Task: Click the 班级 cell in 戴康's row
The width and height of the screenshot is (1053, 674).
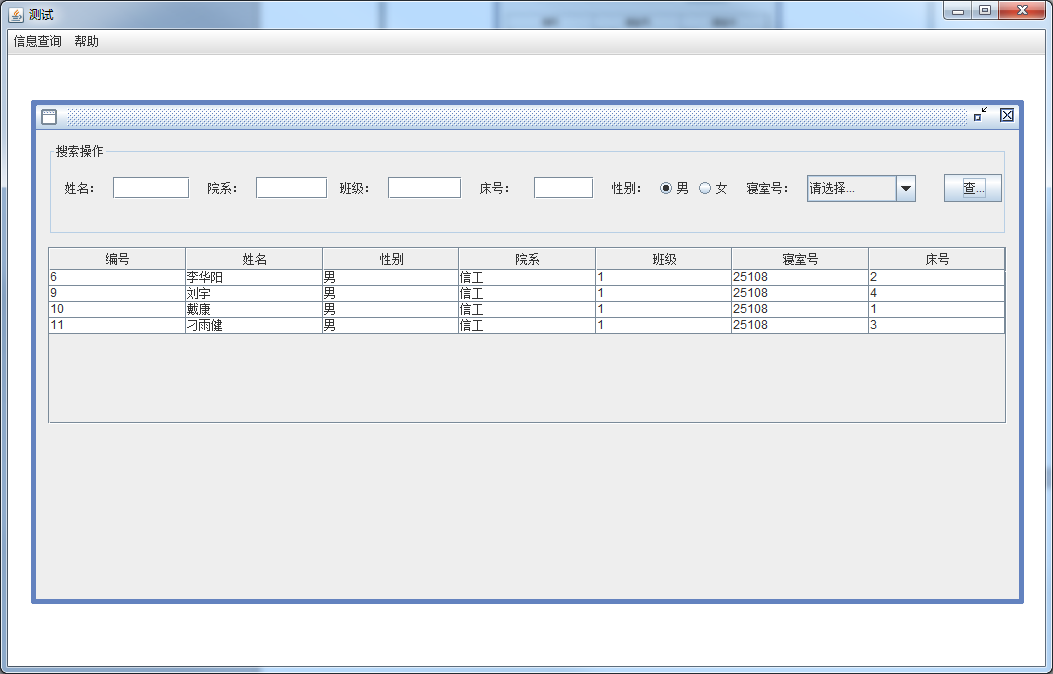Action: pos(663,309)
